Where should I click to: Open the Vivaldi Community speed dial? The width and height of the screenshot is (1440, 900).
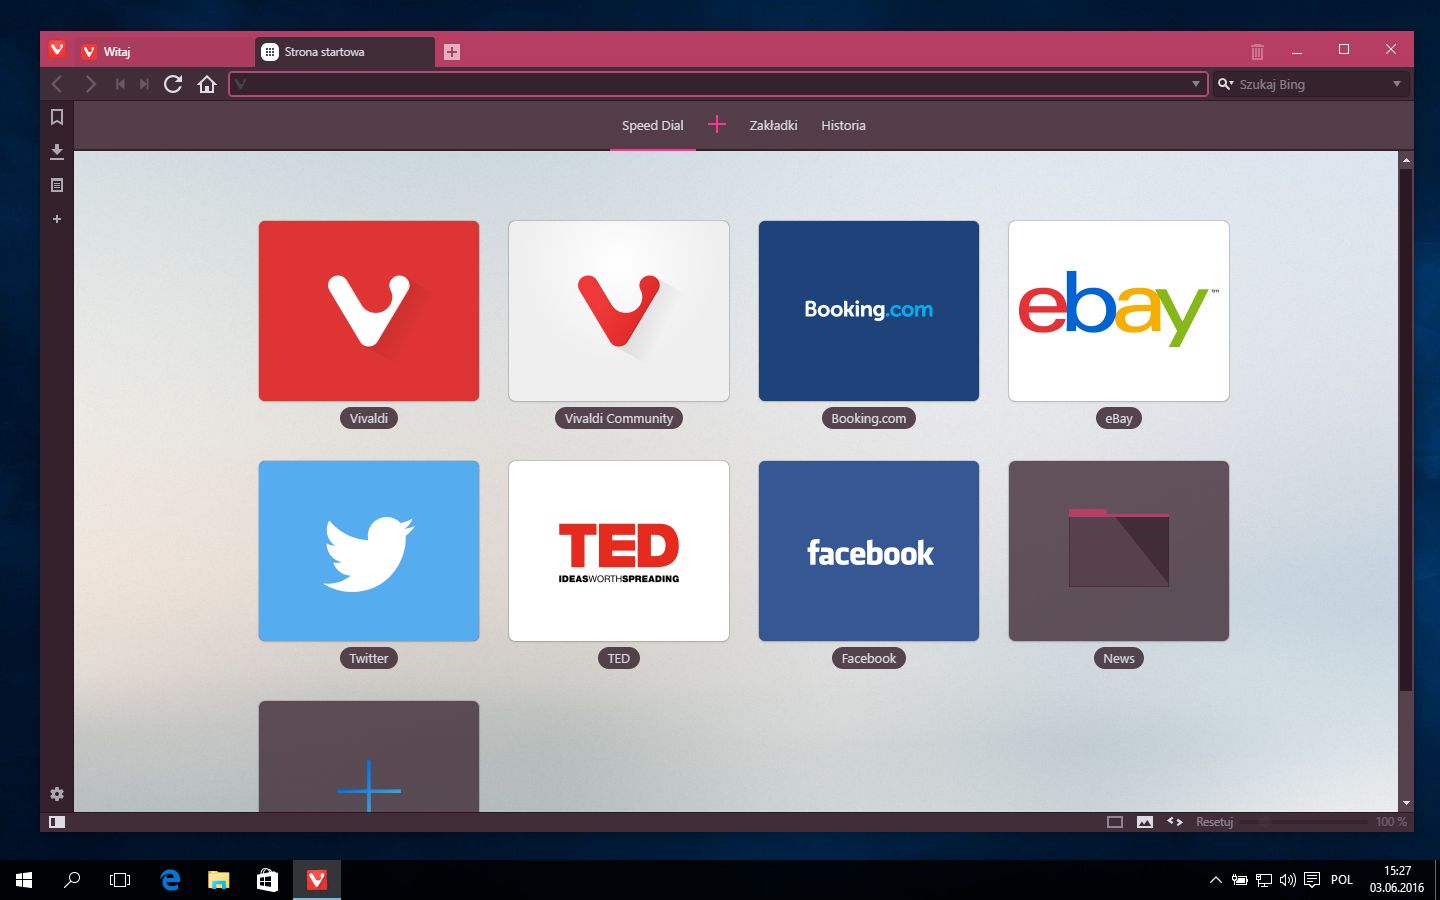(x=619, y=311)
